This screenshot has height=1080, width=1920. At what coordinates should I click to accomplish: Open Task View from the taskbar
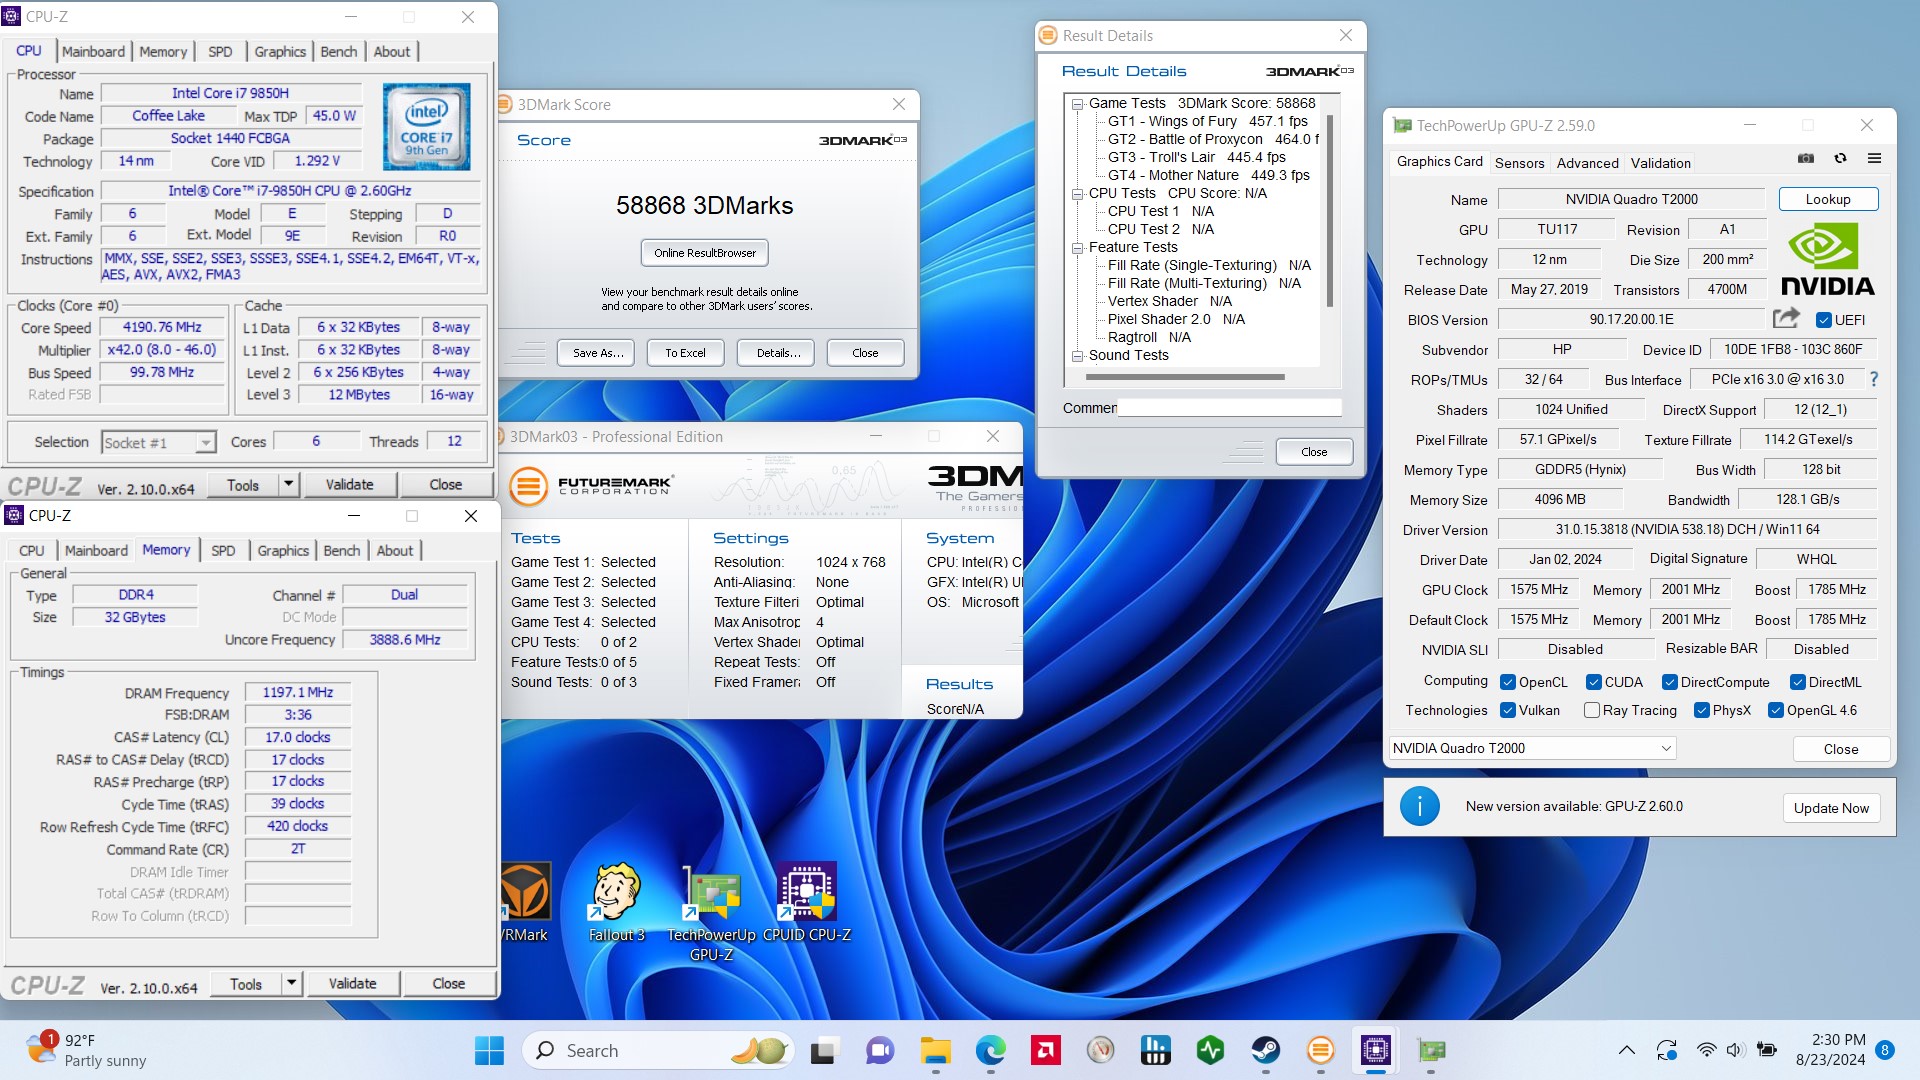click(x=824, y=1050)
